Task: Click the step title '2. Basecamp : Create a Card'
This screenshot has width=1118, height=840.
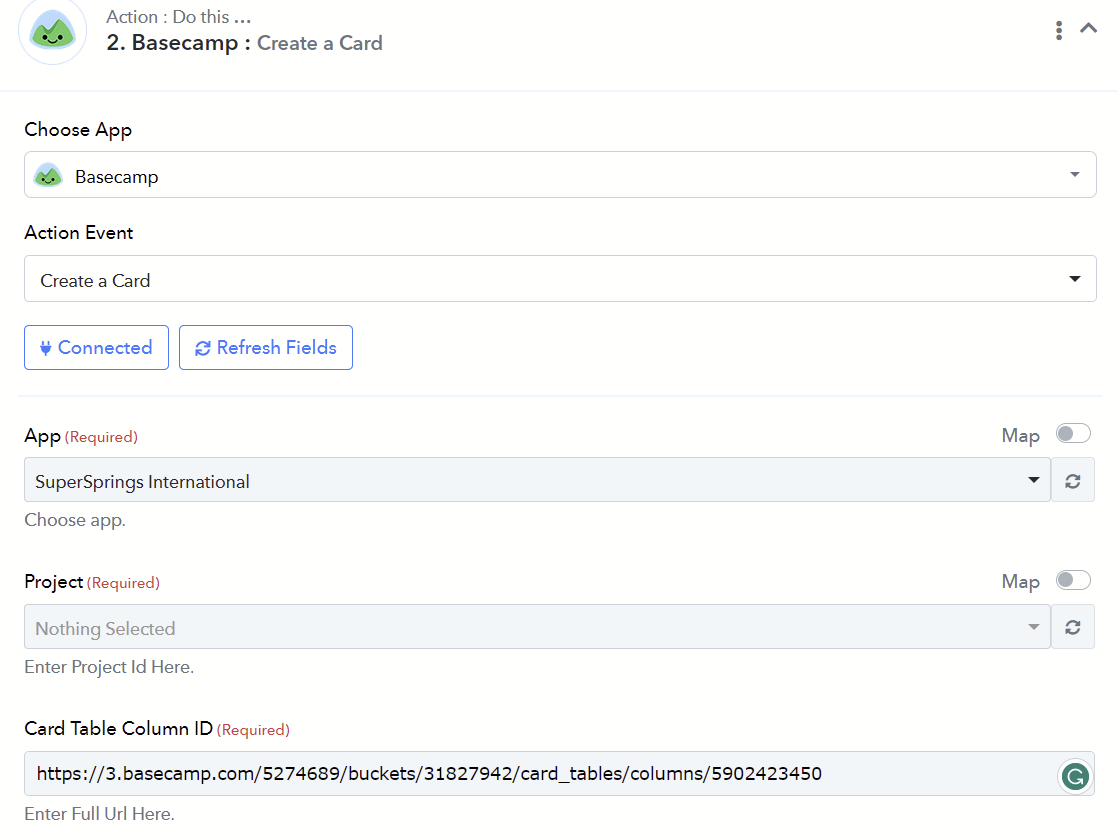Action: click(x=245, y=43)
